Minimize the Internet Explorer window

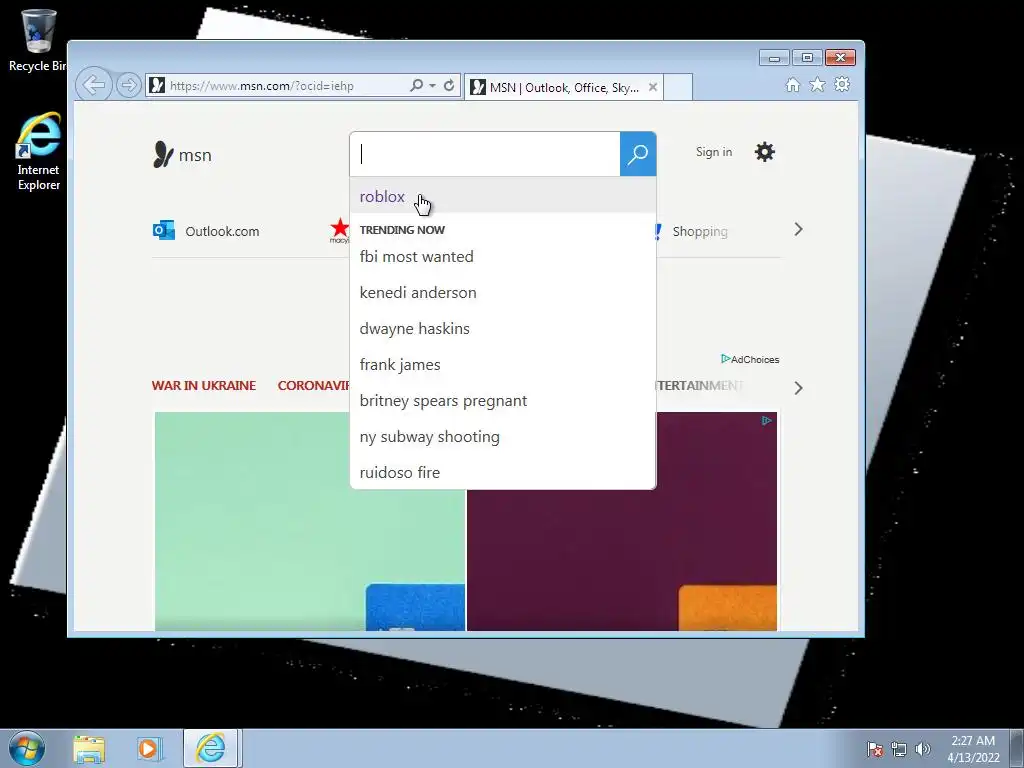point(775,58)
